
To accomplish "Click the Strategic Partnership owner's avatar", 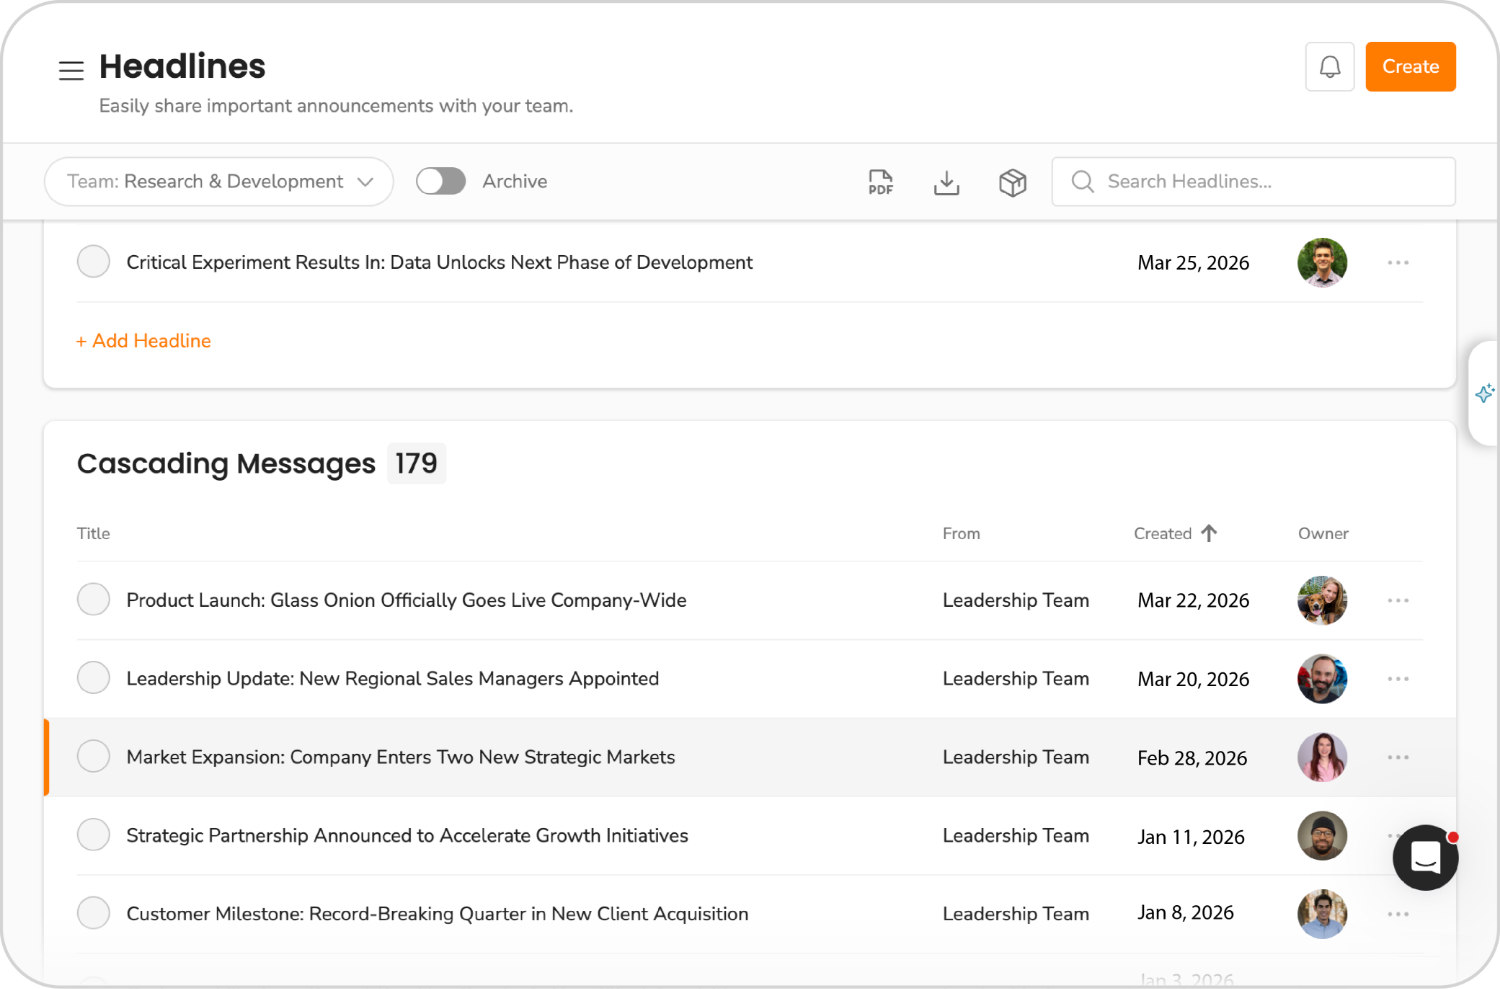I will pyautogui.click(x=1322, y=835).
